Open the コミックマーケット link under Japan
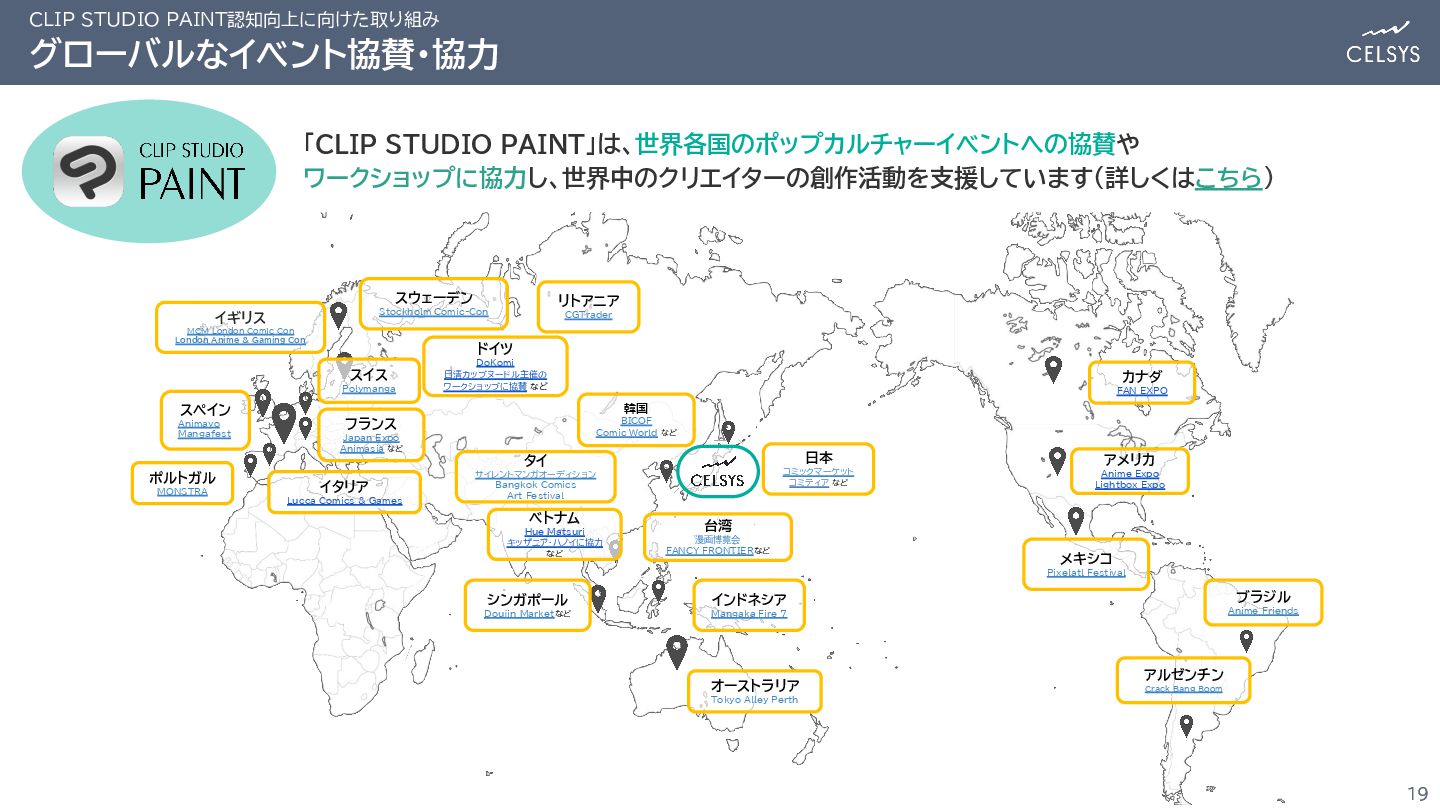The width and height of the screenshot is (1440, 810). (x=818, y=471)
